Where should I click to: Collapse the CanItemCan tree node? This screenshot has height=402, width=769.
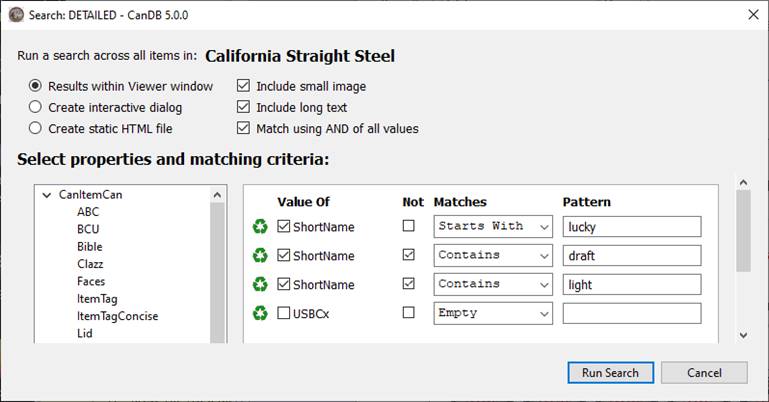point(47,195)
